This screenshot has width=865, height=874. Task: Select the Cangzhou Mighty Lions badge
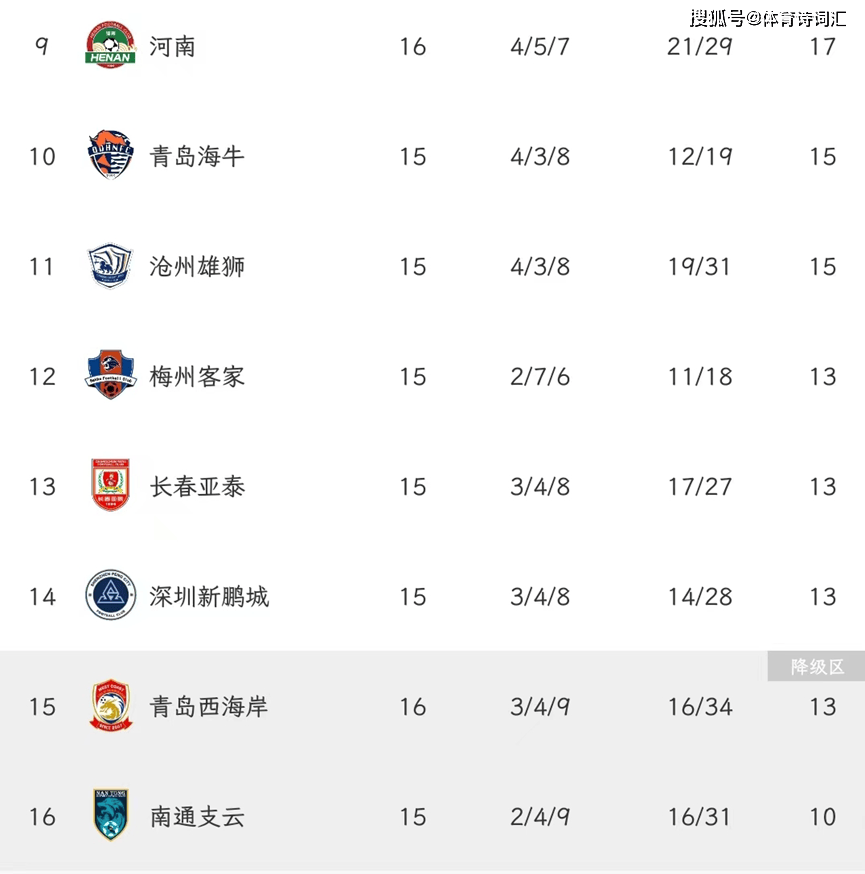pyautogui.click(x=110, y=265)
